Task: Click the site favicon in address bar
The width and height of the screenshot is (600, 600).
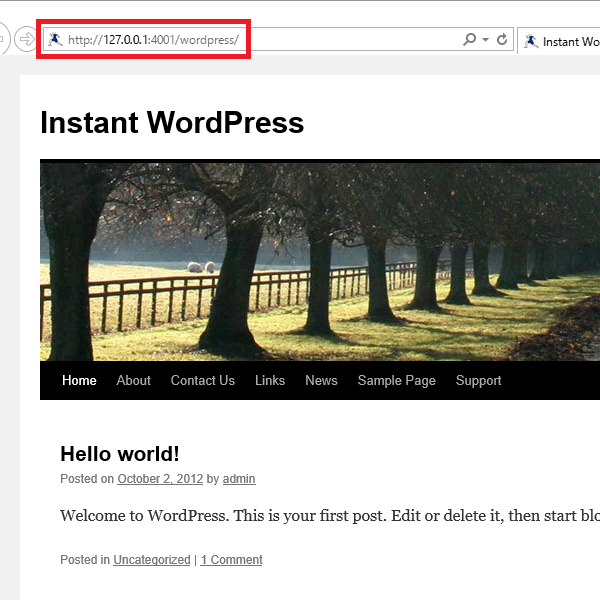Action: pos(55,39)
